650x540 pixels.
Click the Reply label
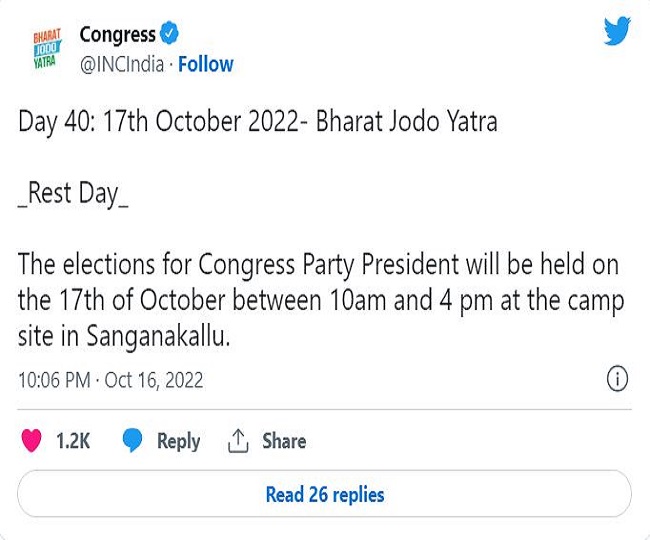tap(178, 441)
